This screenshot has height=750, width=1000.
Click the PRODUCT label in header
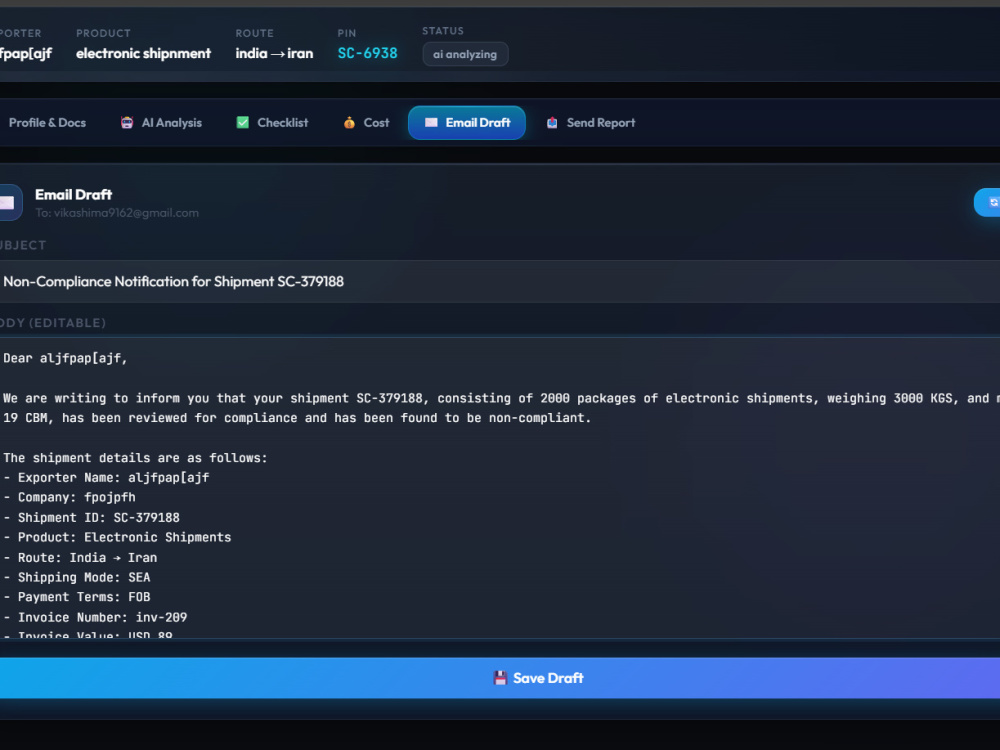[103, 33]
